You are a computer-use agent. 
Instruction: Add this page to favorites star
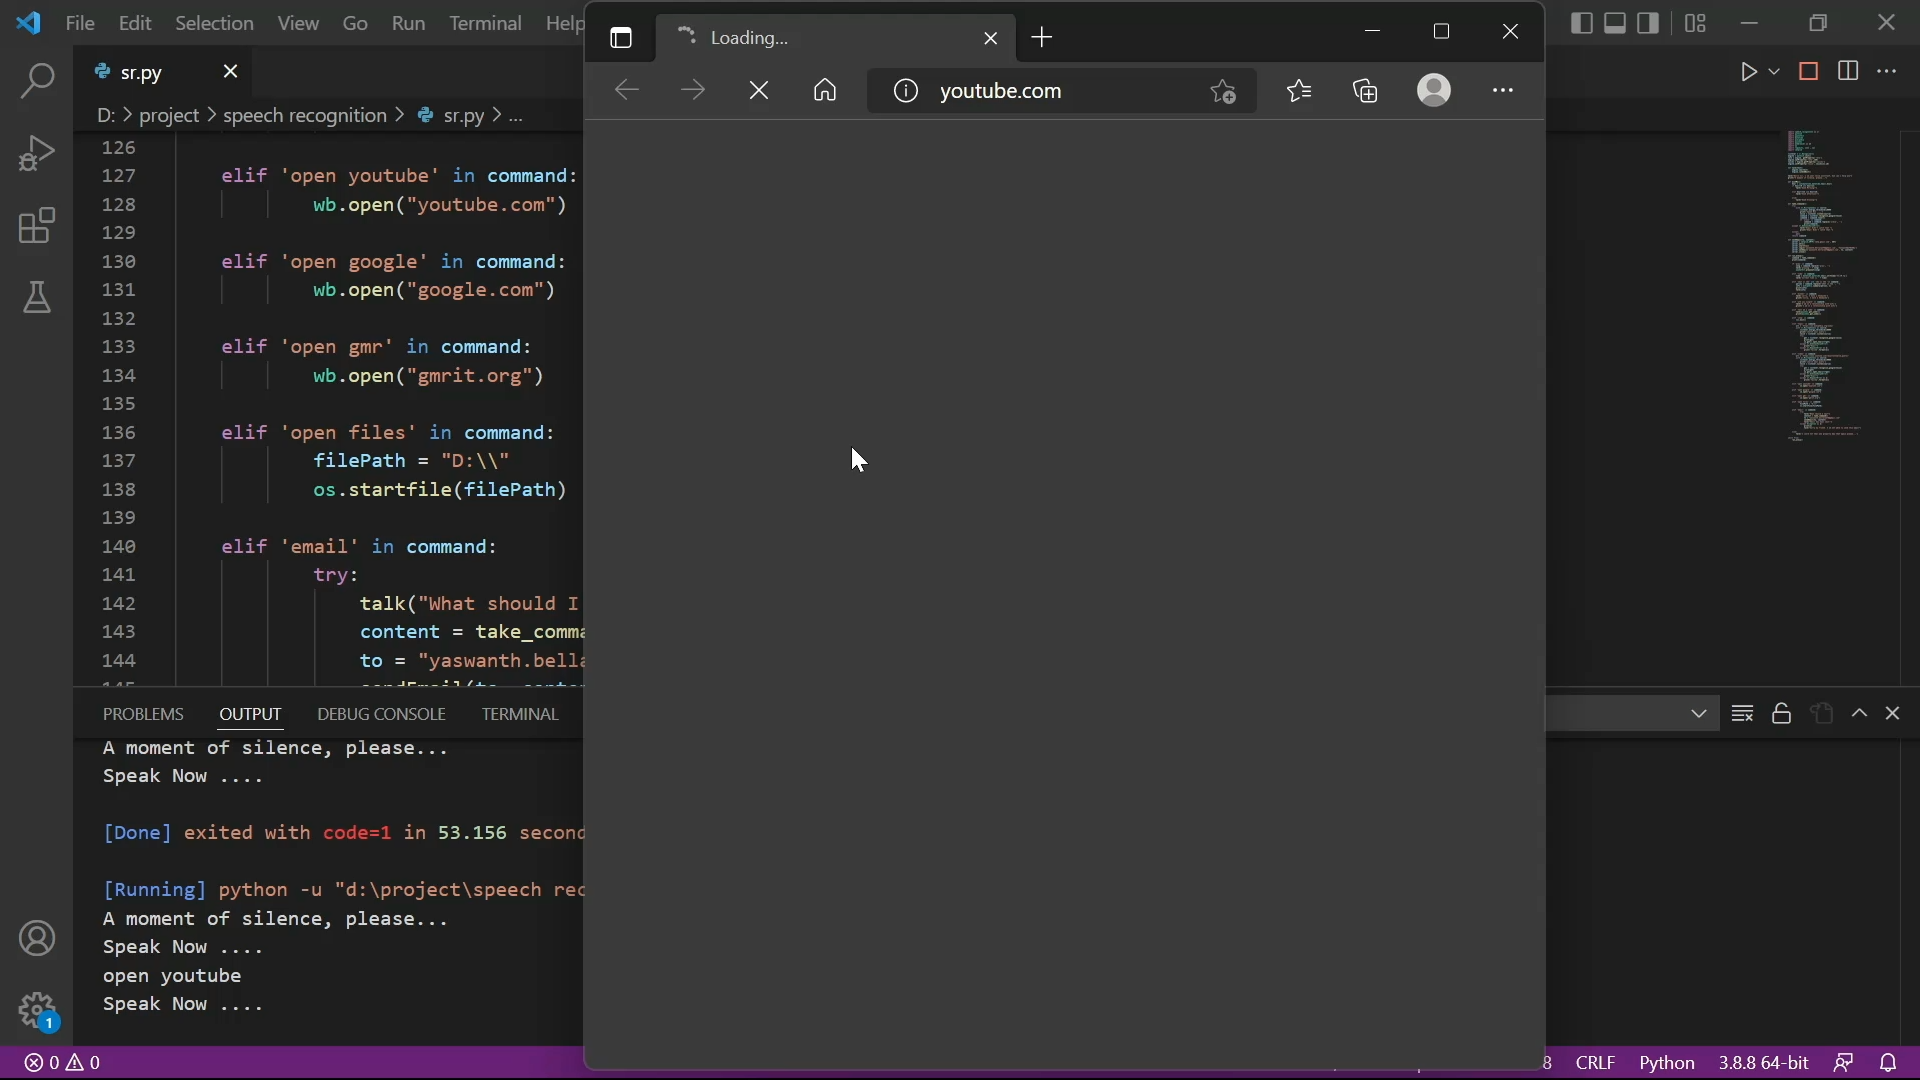click(1224, 91)
